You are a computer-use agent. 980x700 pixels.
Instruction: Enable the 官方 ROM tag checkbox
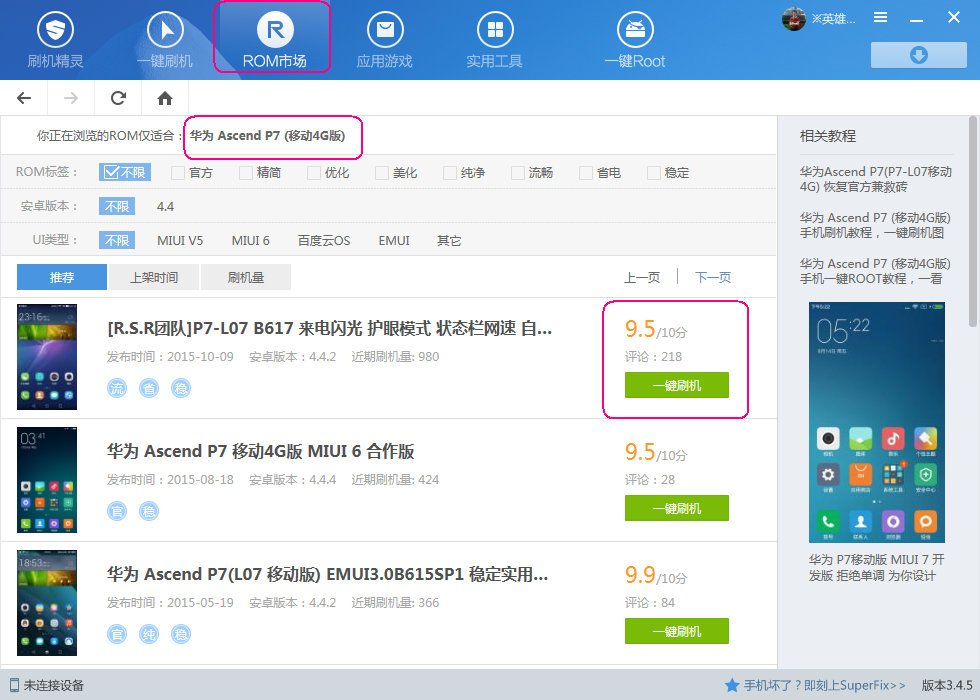(x=178, y=173)
